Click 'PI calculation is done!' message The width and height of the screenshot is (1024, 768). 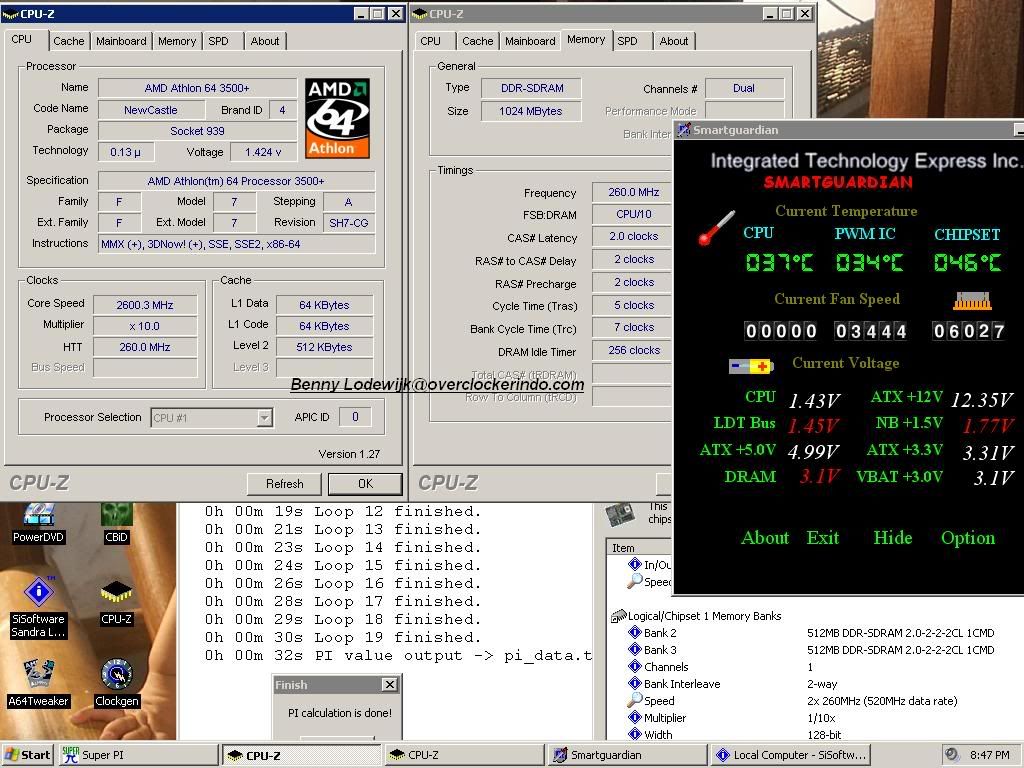point(340,713)
